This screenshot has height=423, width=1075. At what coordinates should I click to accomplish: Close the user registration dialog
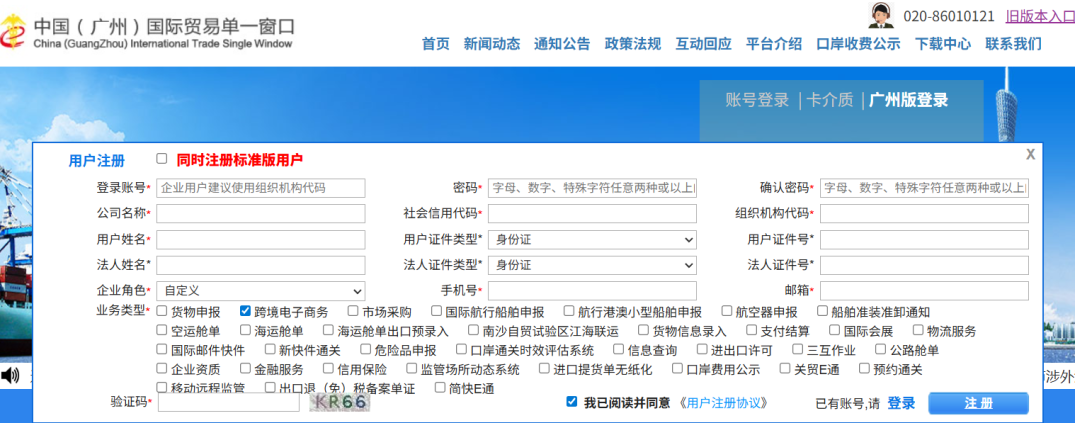click(1030, 155)
